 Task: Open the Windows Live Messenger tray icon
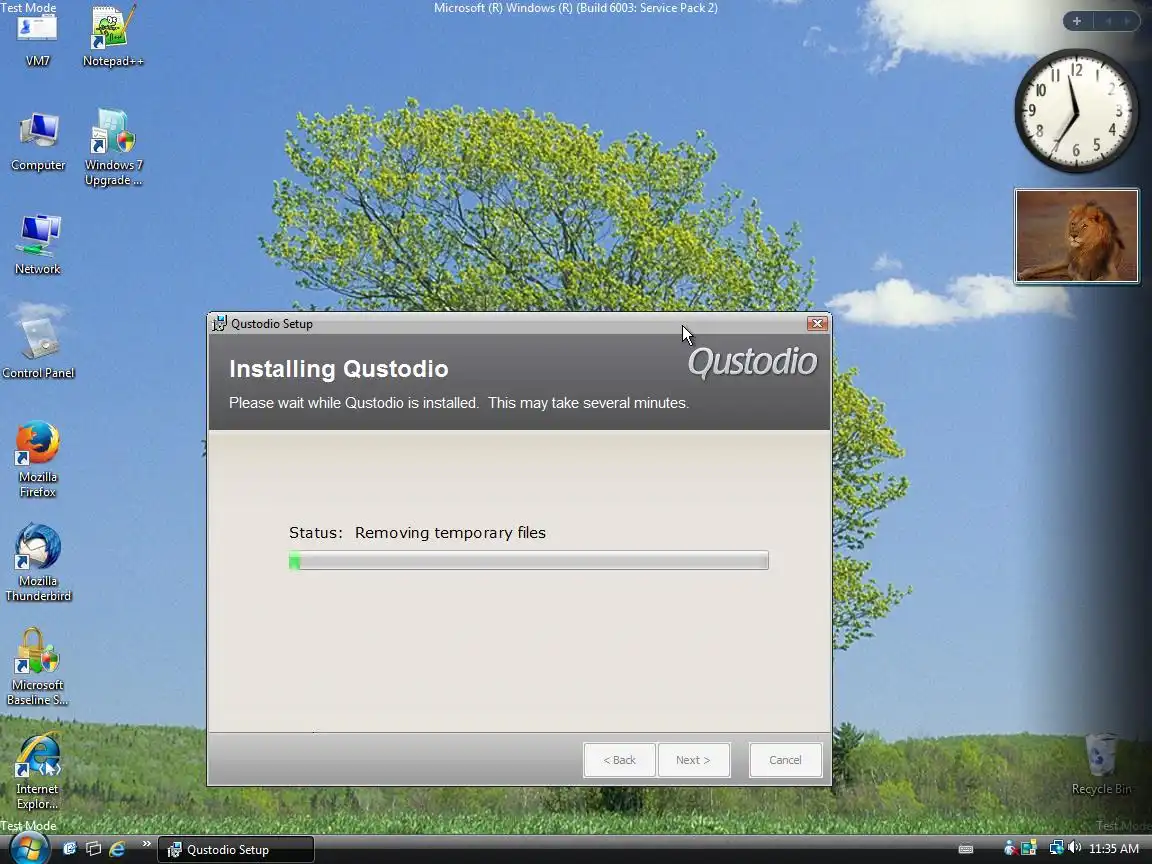1010,849
